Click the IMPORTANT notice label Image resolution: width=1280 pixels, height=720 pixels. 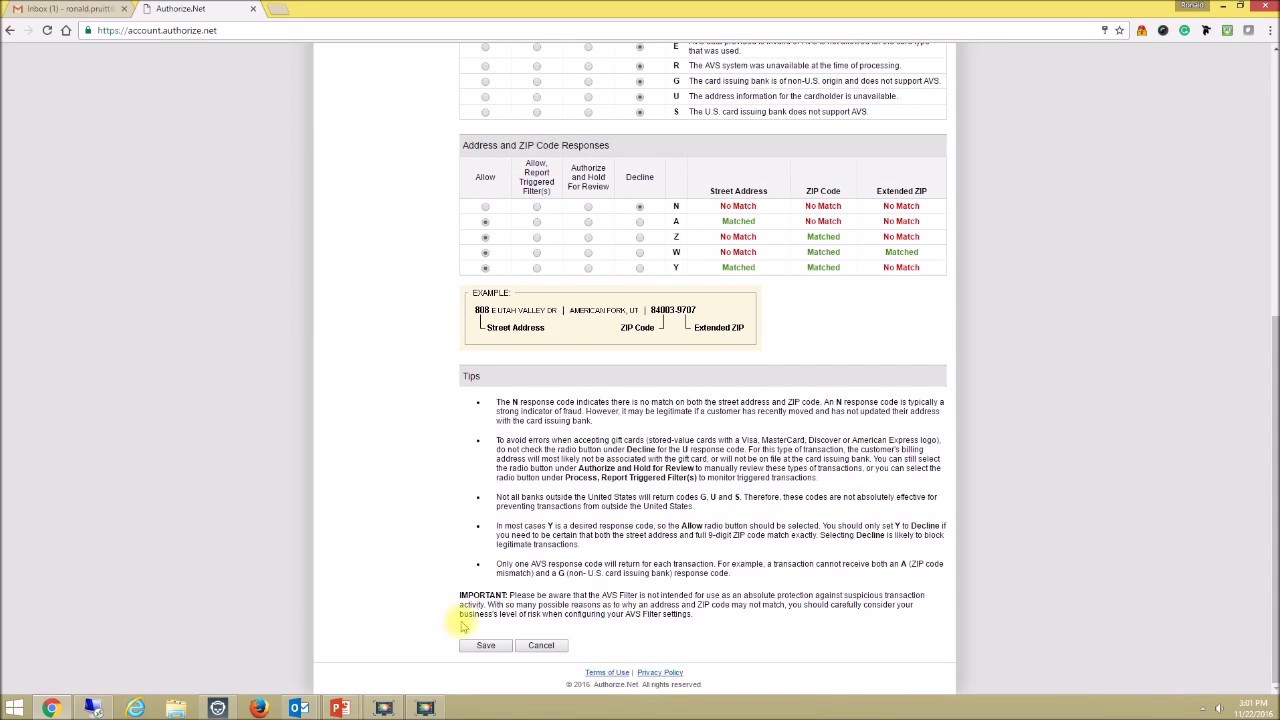click(x=483, y=596)
